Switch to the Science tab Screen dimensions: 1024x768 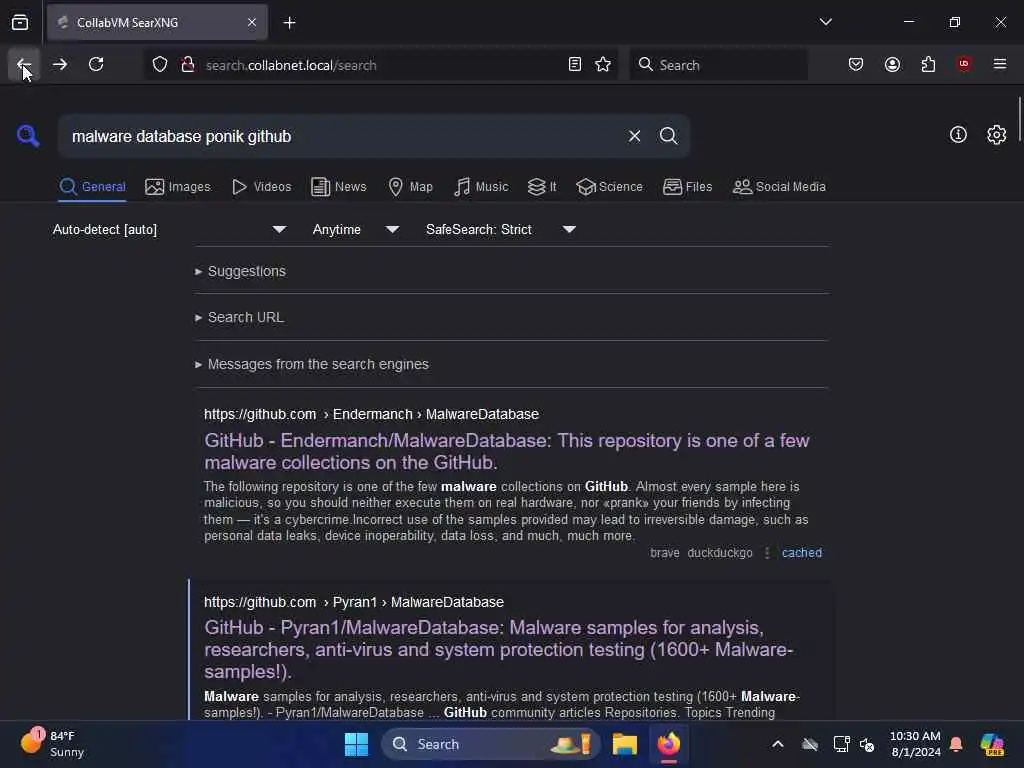click(609, 187)
